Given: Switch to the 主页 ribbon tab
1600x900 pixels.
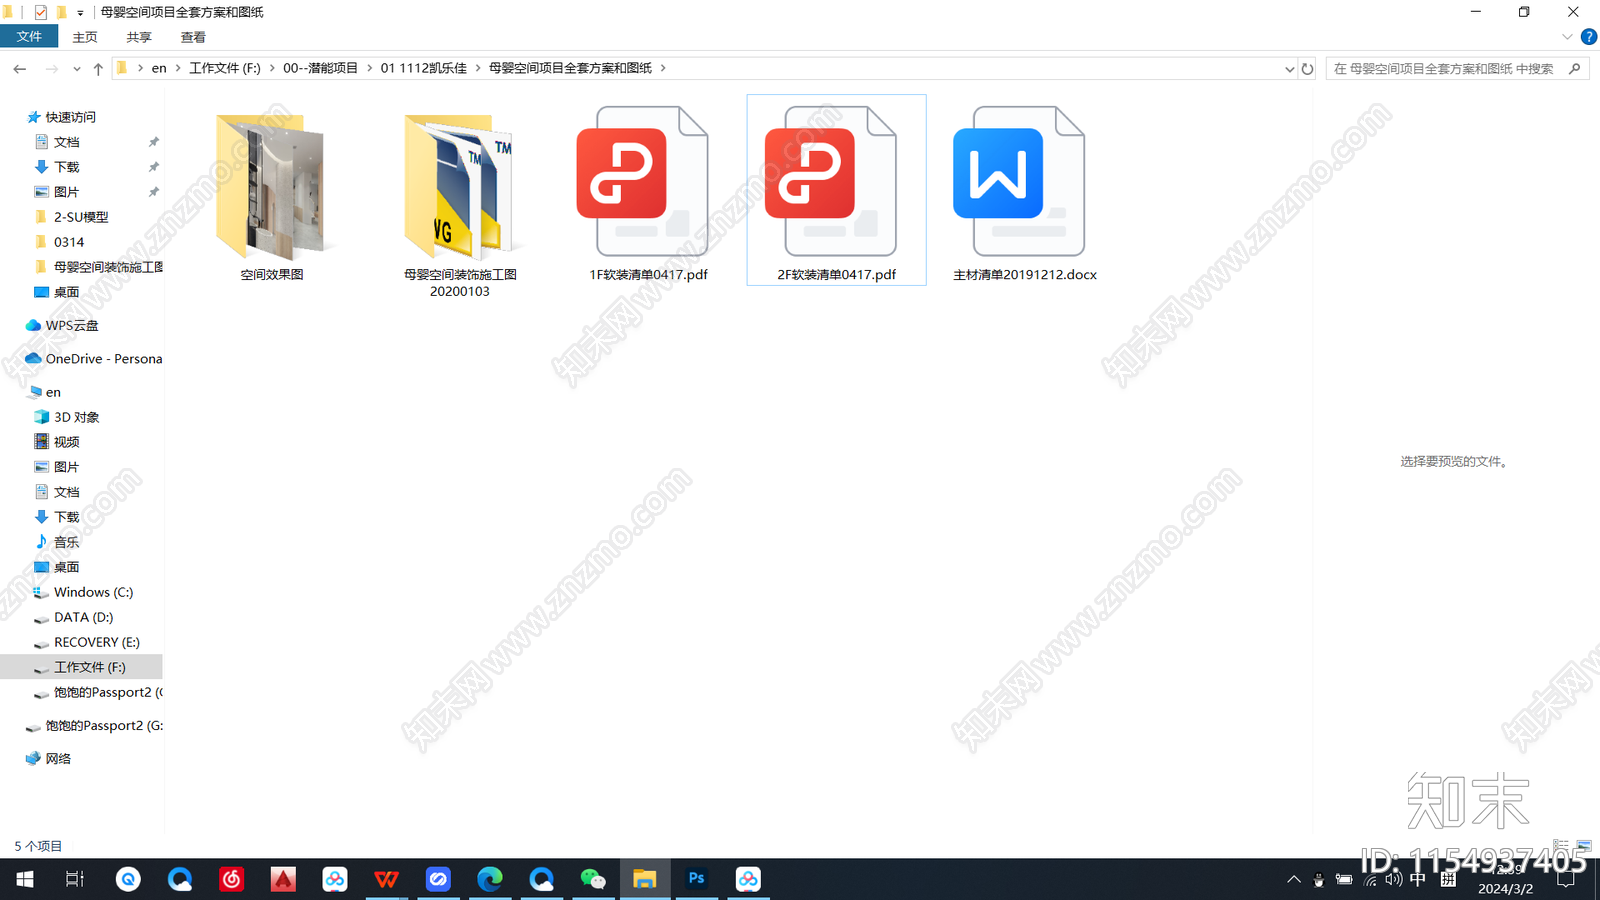Looking at the screenshot, I should pyautogui.click(x=85, y=37).
